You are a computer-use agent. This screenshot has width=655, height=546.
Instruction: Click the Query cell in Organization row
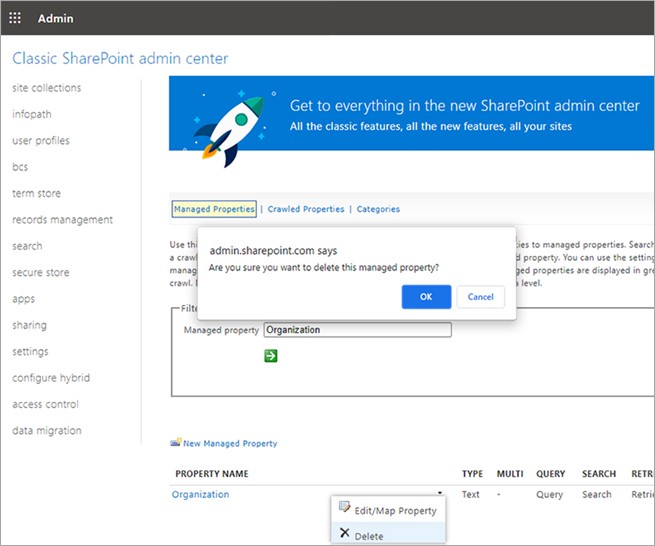(x=549, y=494)
